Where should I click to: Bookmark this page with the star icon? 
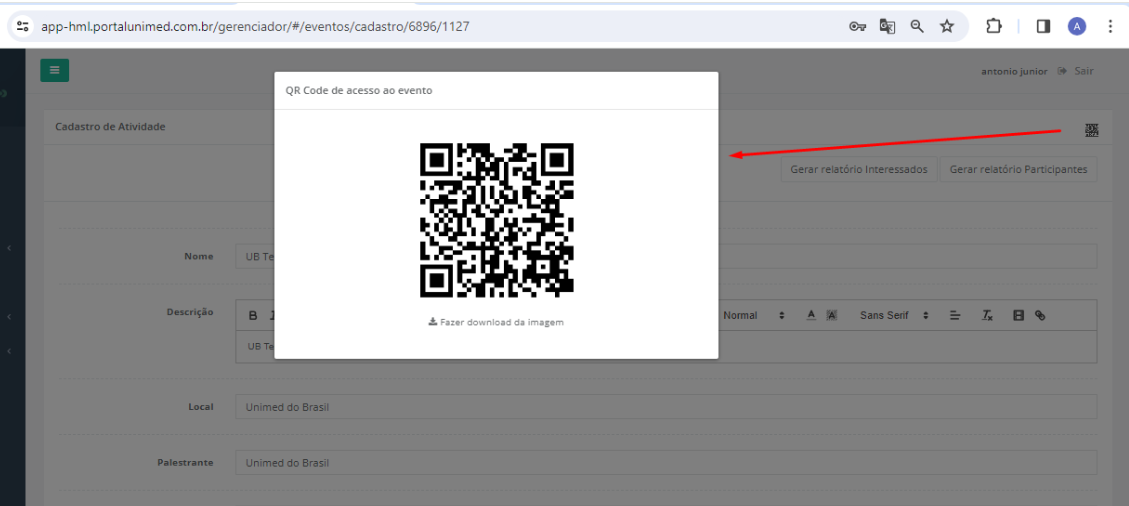click(947, 27)
